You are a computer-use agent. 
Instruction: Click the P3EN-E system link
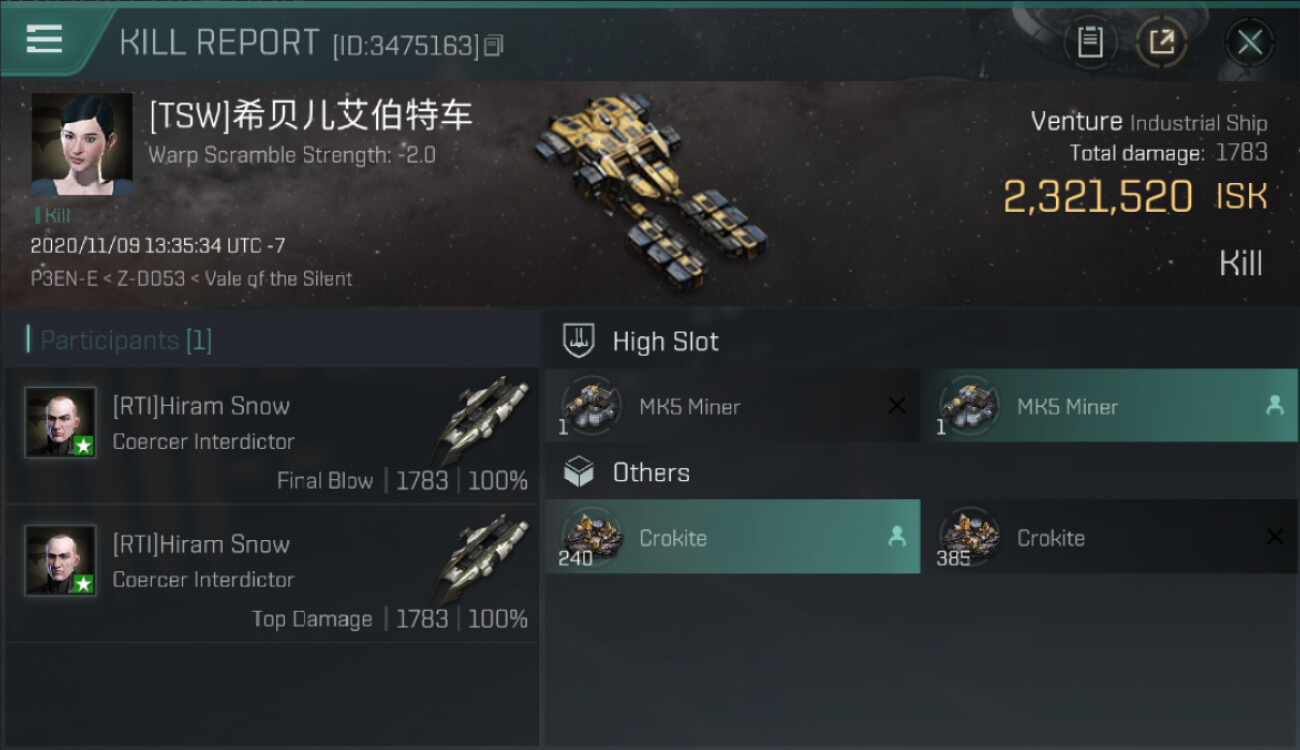point(64,279)
